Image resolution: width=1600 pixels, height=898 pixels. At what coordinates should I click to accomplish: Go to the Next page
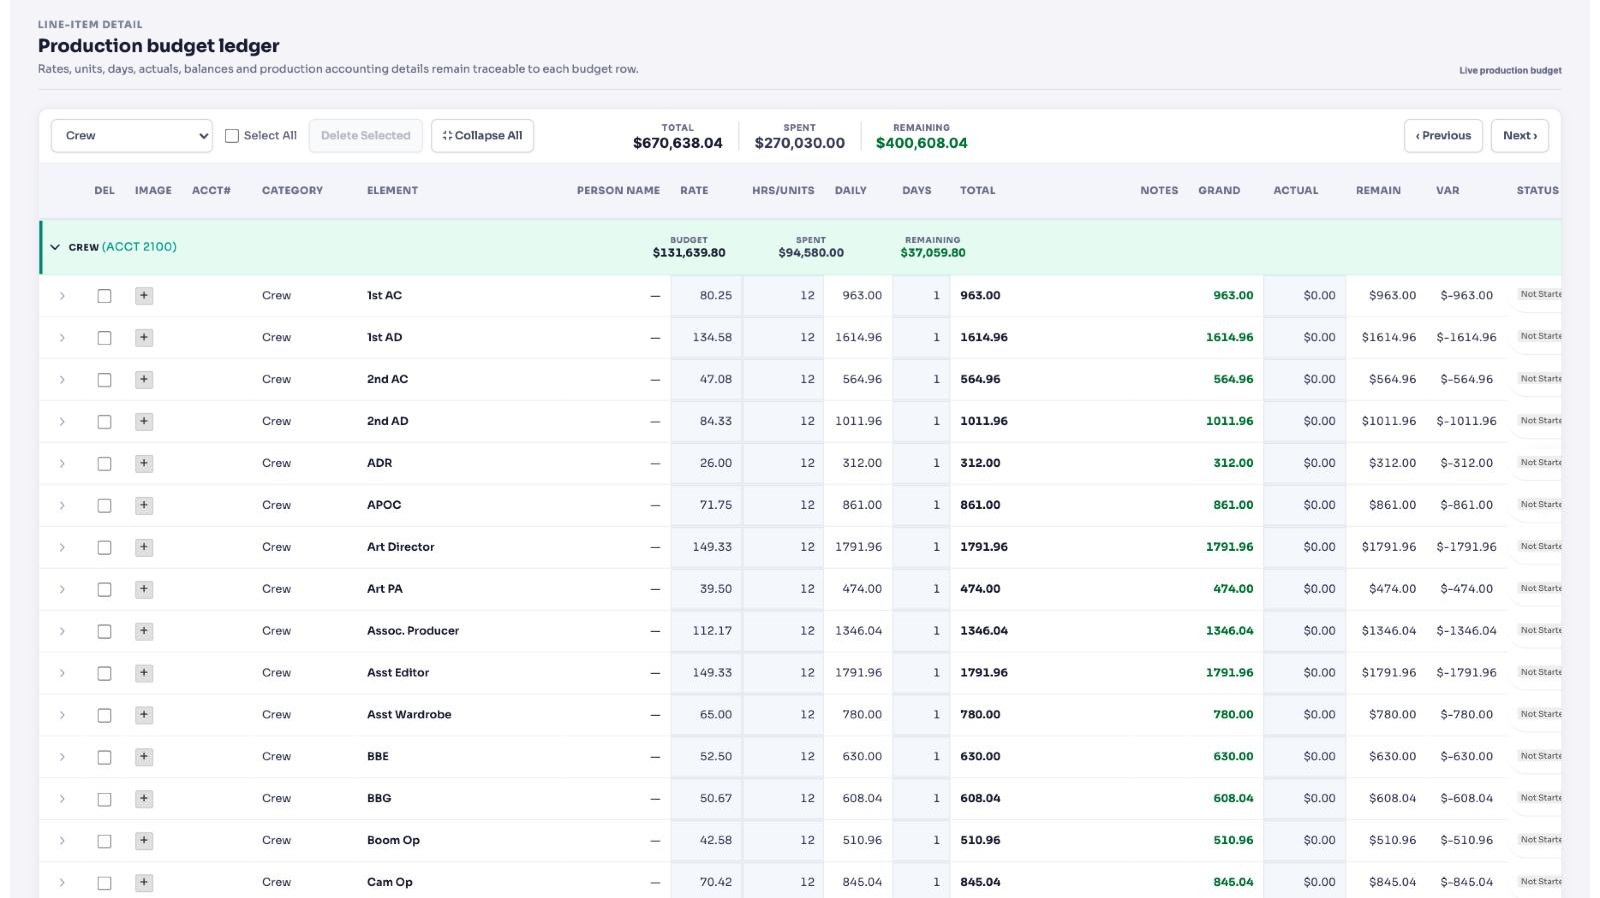[1520, 136]
